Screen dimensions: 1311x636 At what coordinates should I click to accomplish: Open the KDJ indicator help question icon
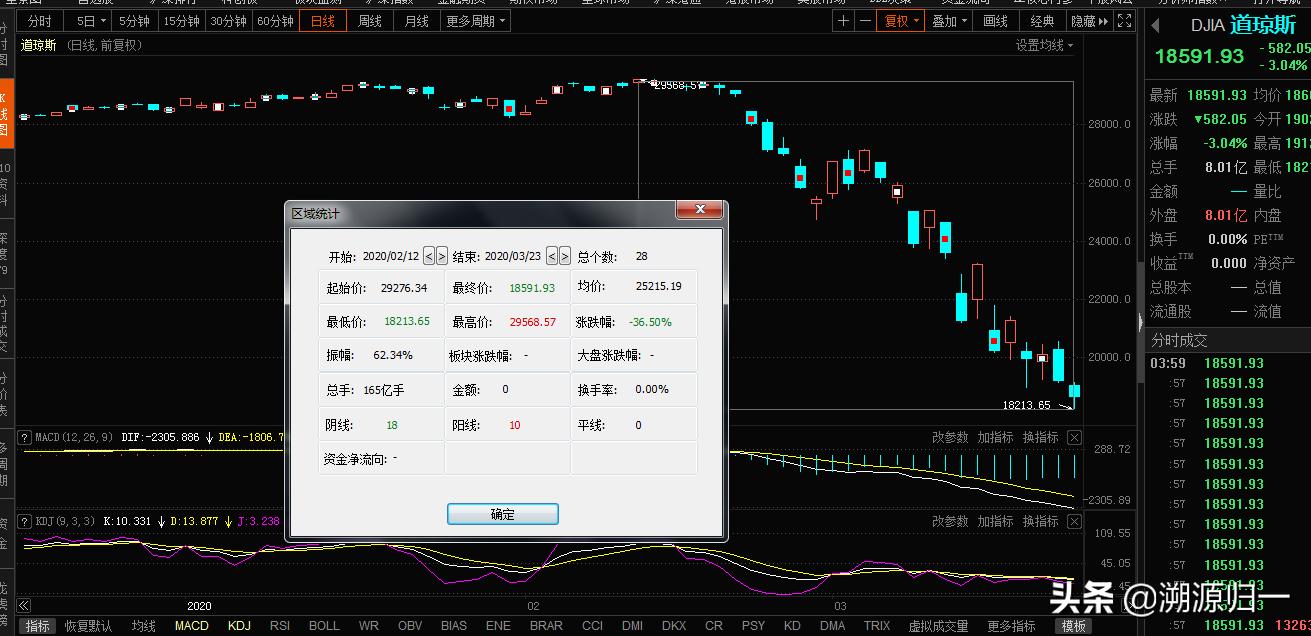[27, 521]
